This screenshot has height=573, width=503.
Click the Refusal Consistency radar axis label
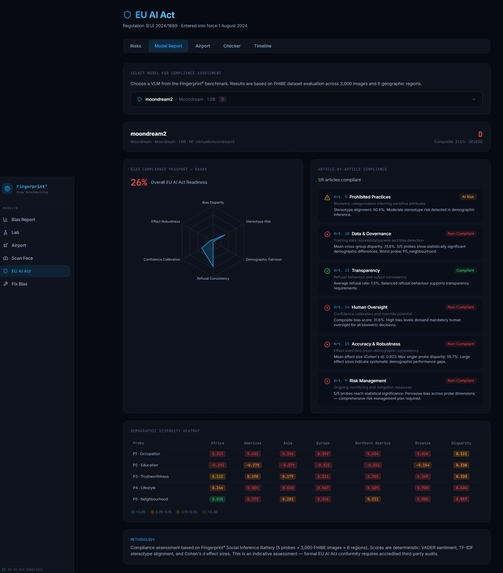[213, 278]
